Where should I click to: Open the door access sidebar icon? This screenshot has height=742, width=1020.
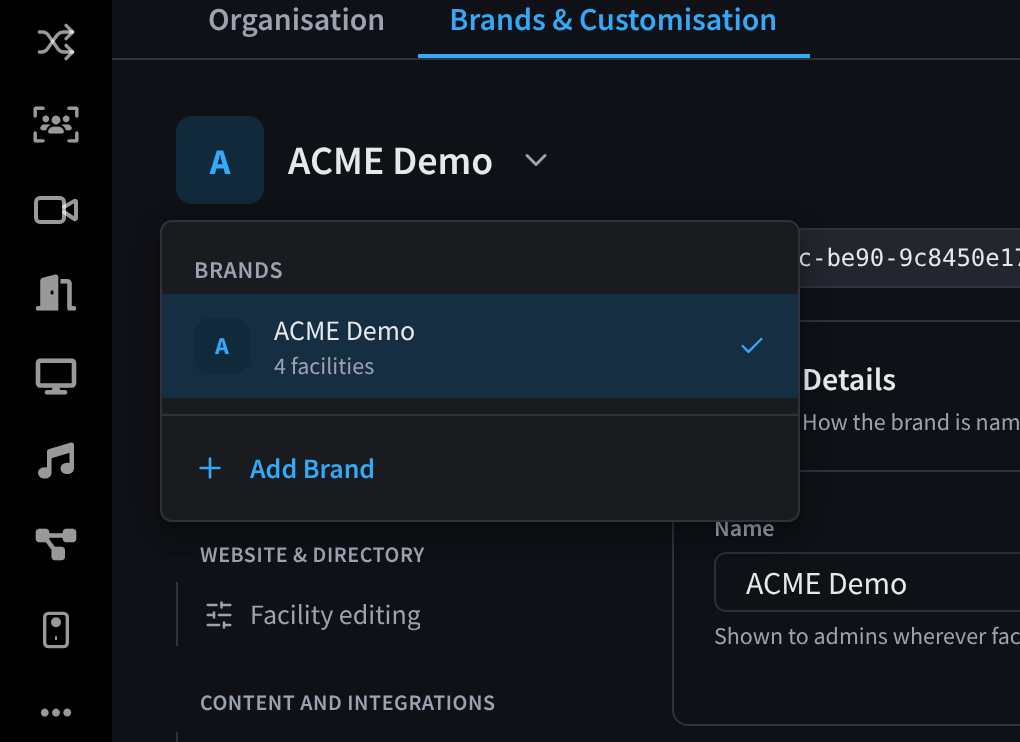[x=56, y=293]
